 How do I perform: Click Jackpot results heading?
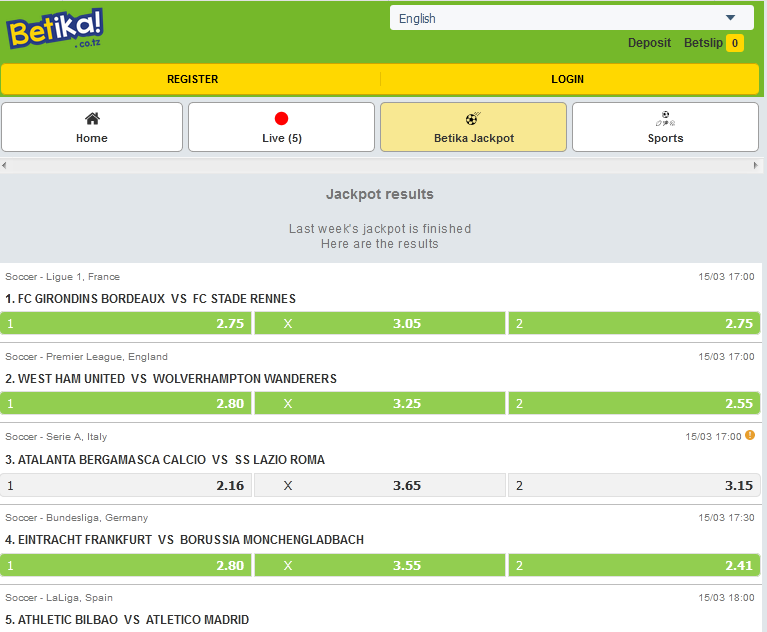pyautogui.click(x=380, y=194)
